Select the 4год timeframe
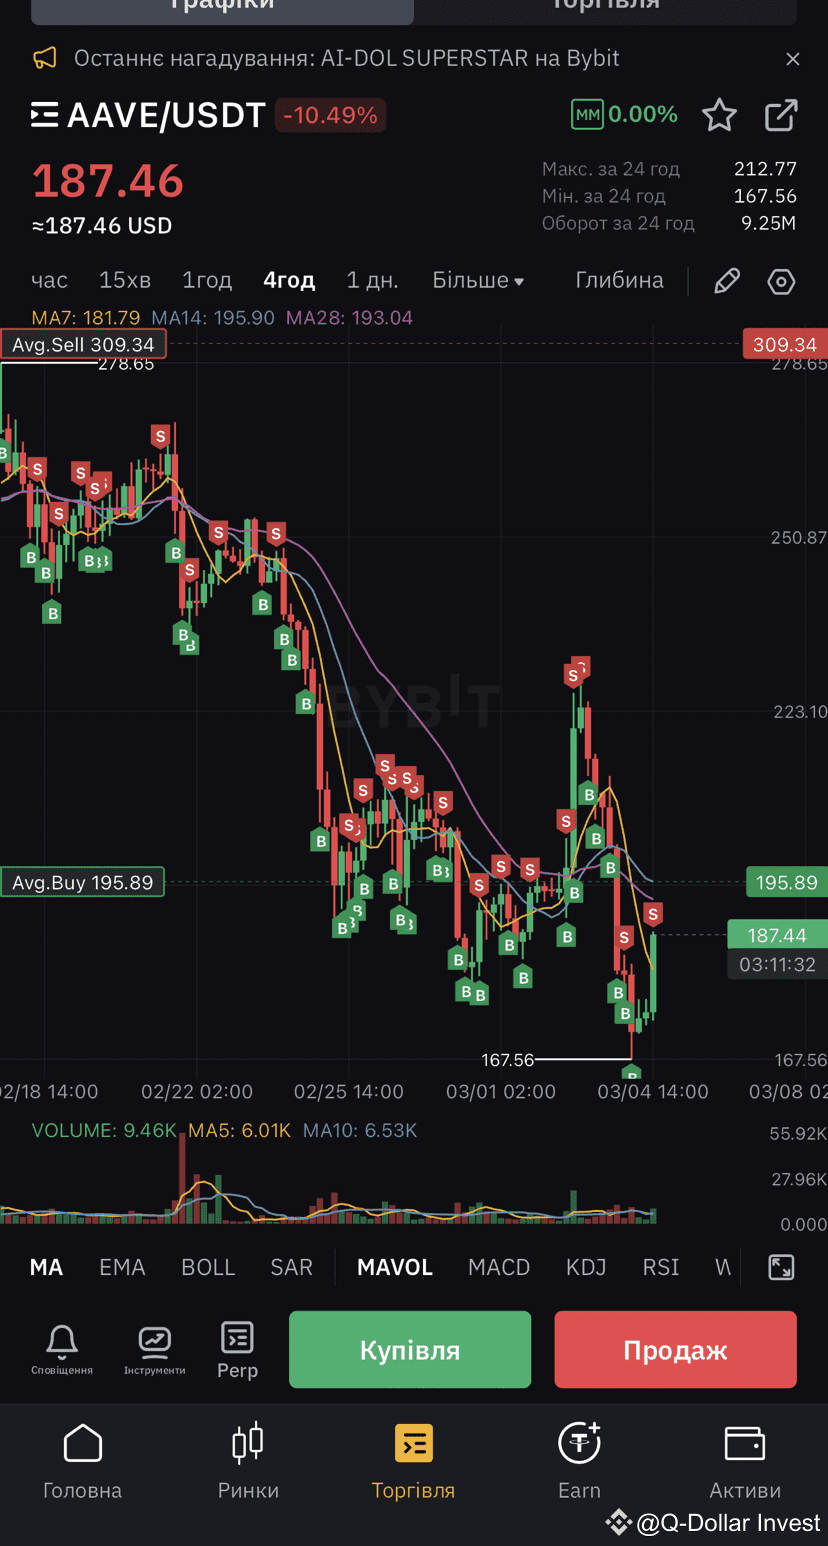The width and height of the screenshot is (828, 1546). pos(289,280)
